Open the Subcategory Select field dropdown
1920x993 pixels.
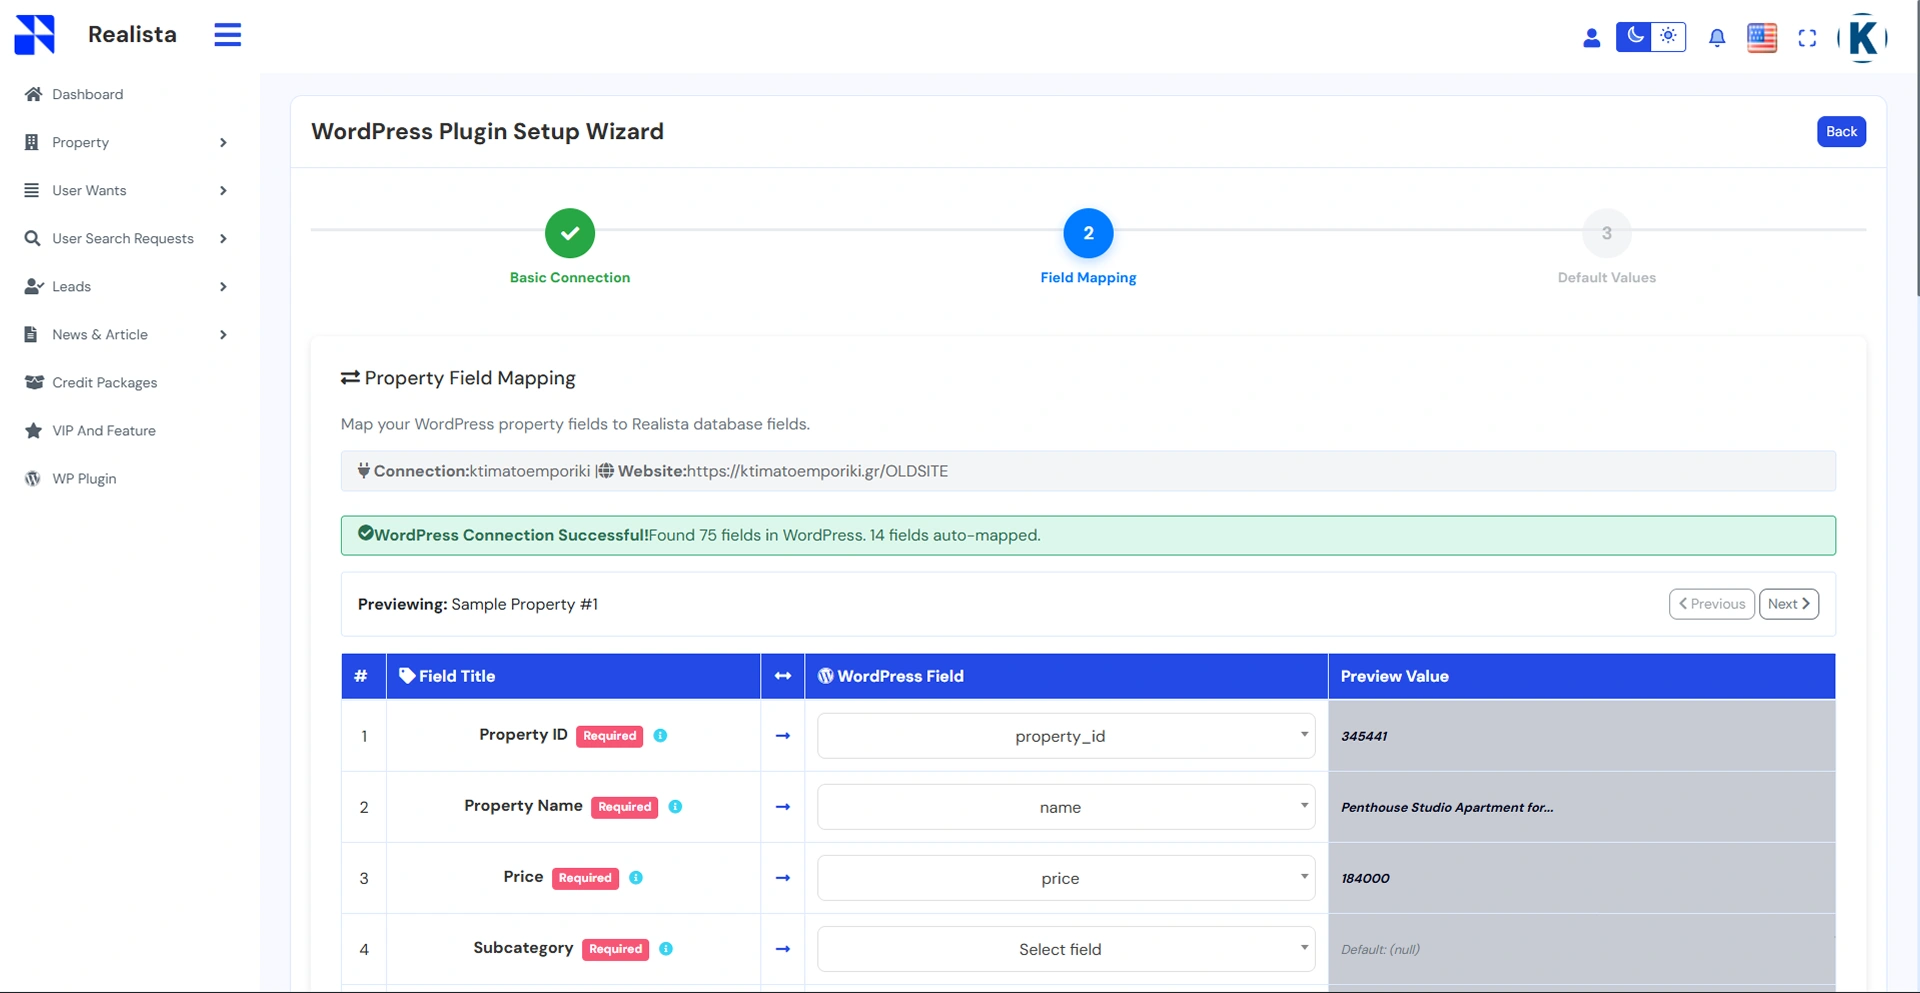pos(1065,949)
